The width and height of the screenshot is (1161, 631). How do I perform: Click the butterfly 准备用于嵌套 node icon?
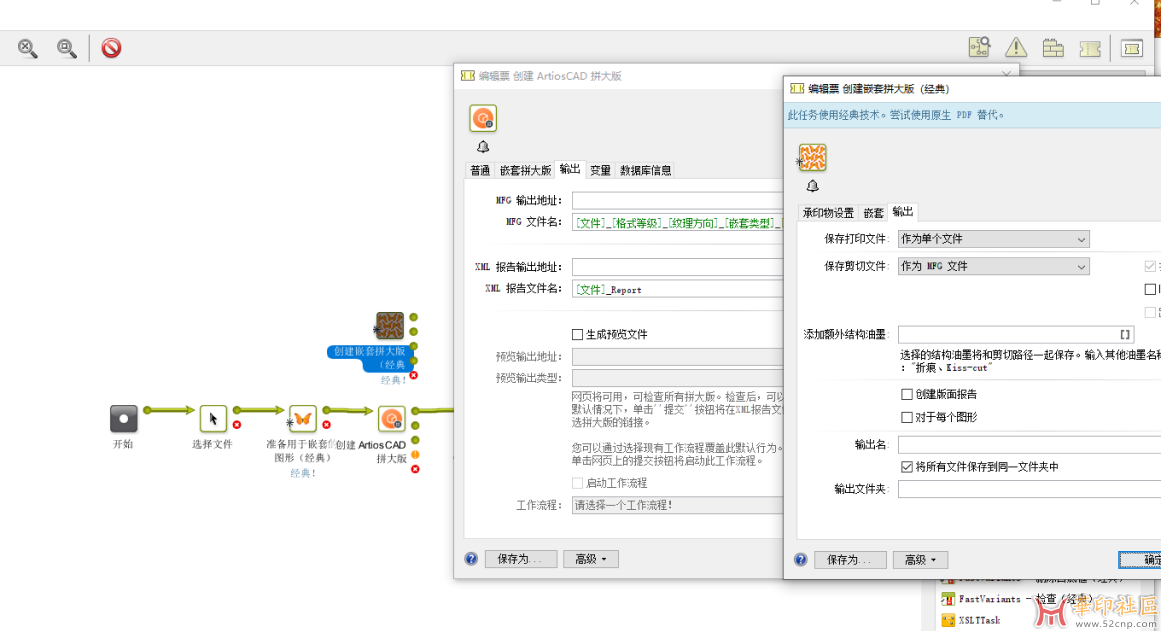pyautogui.click(x=302, y=419)
